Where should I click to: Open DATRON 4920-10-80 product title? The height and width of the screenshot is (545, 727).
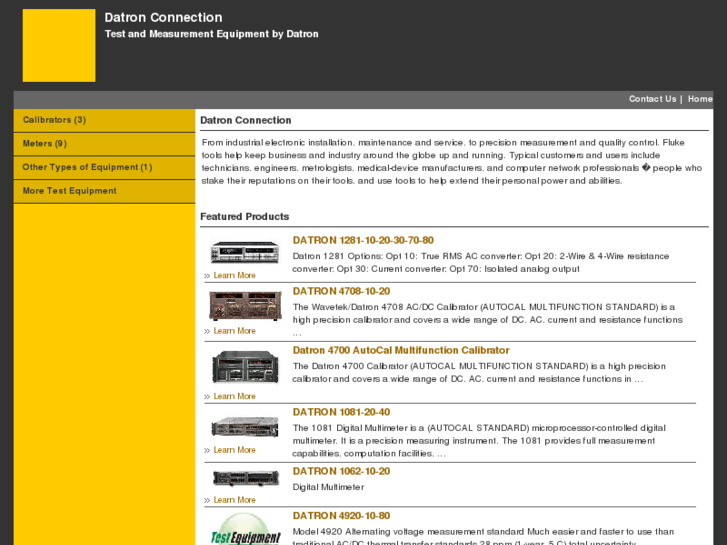click(341, 516)
